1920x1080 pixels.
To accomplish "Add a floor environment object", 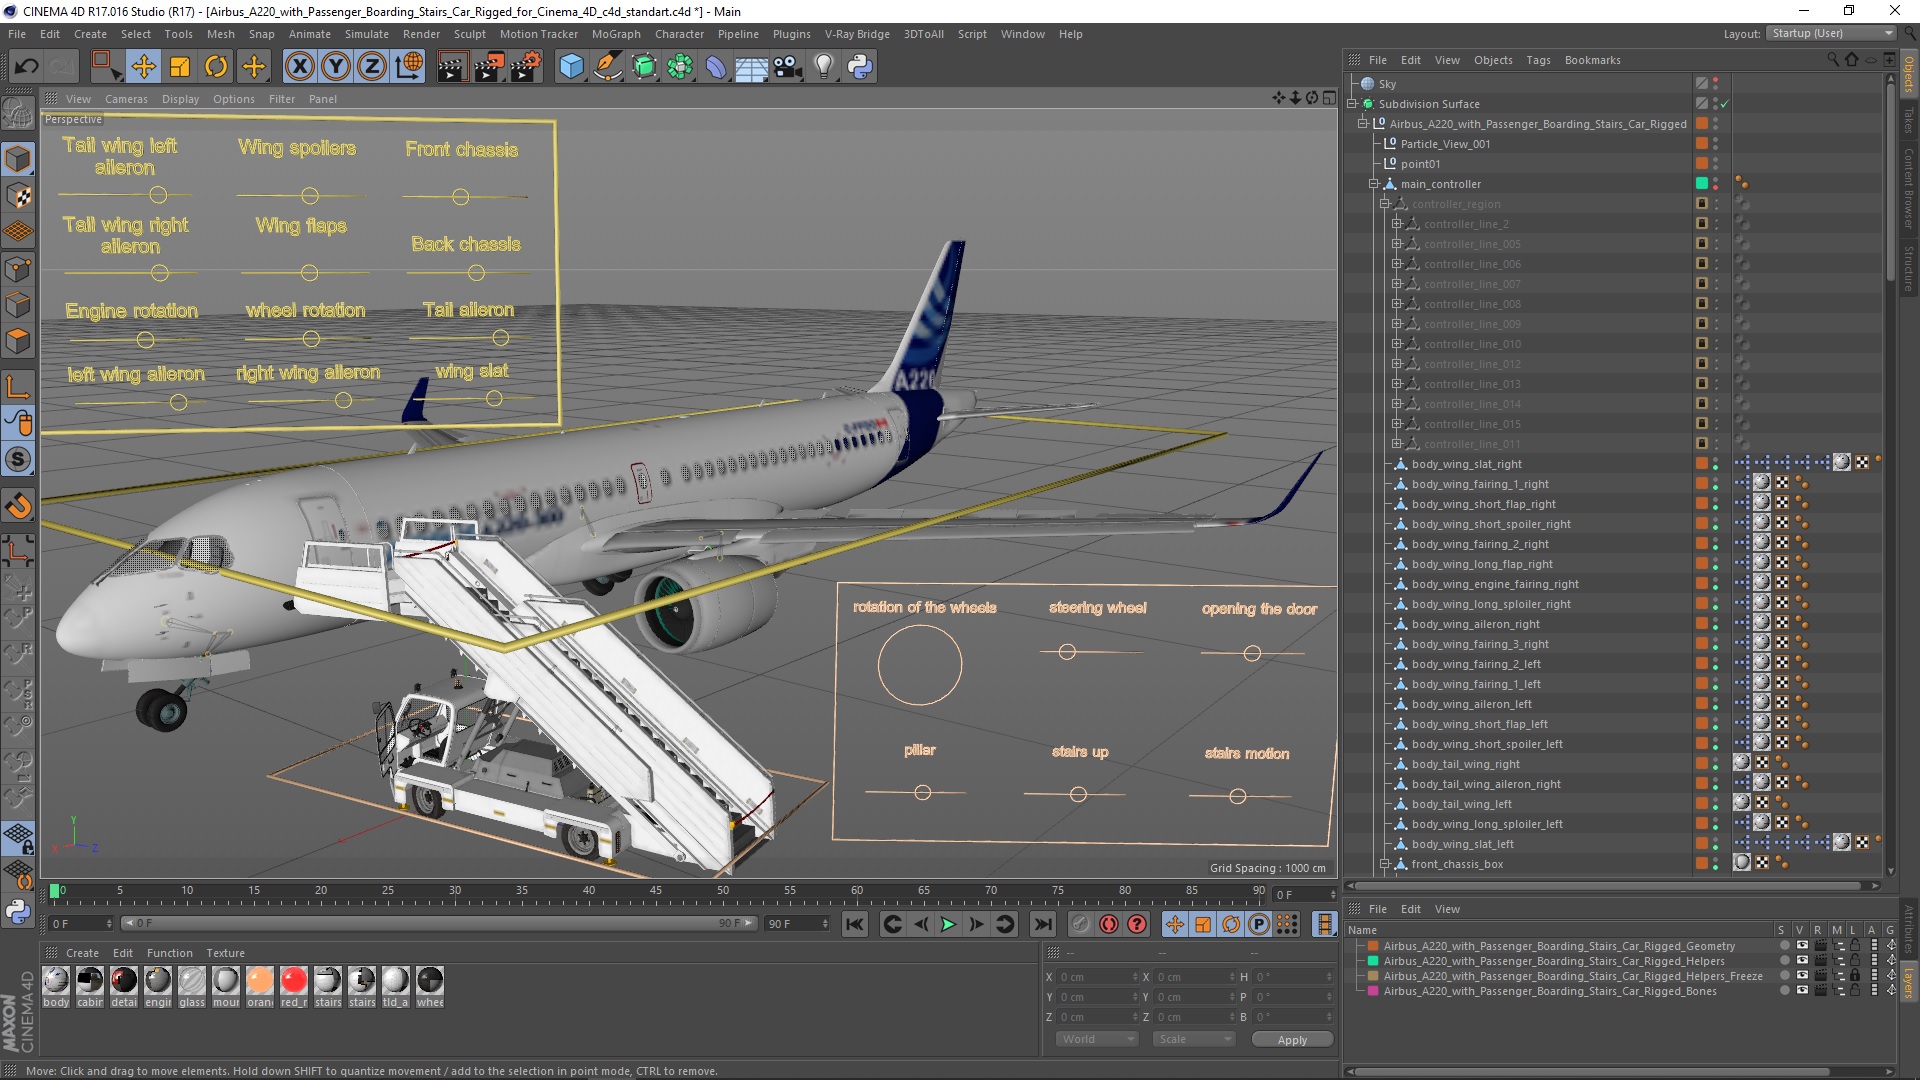I will point(751,67).
